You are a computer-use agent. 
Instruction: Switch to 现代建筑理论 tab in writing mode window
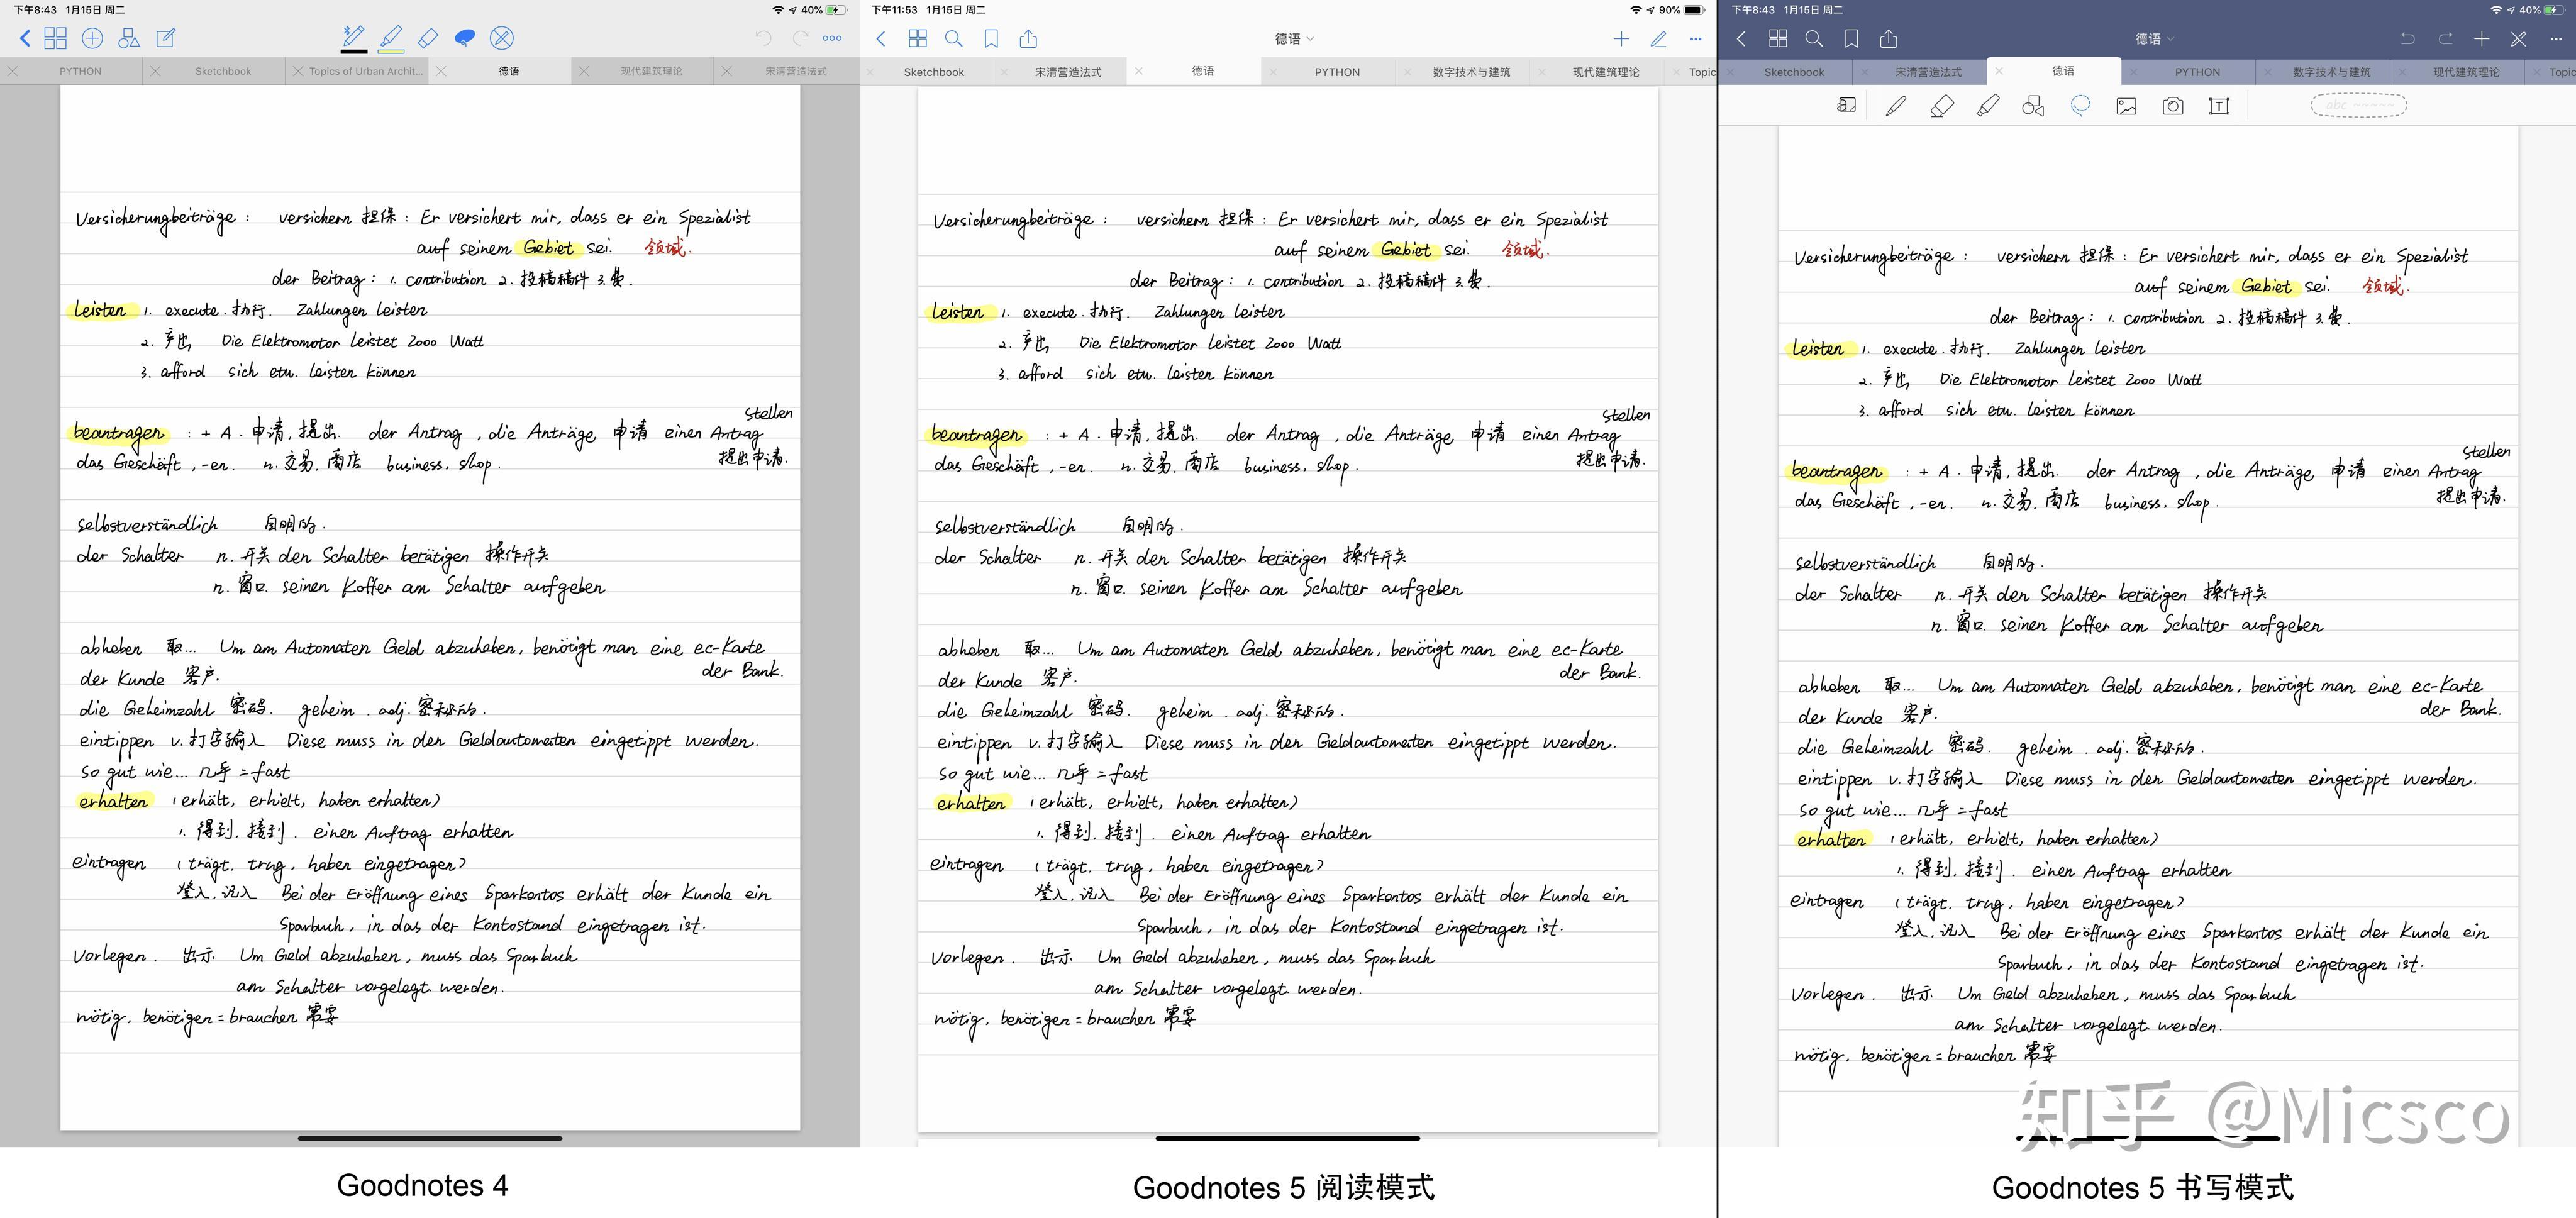pyautogui.click(x=2465, y=72)
